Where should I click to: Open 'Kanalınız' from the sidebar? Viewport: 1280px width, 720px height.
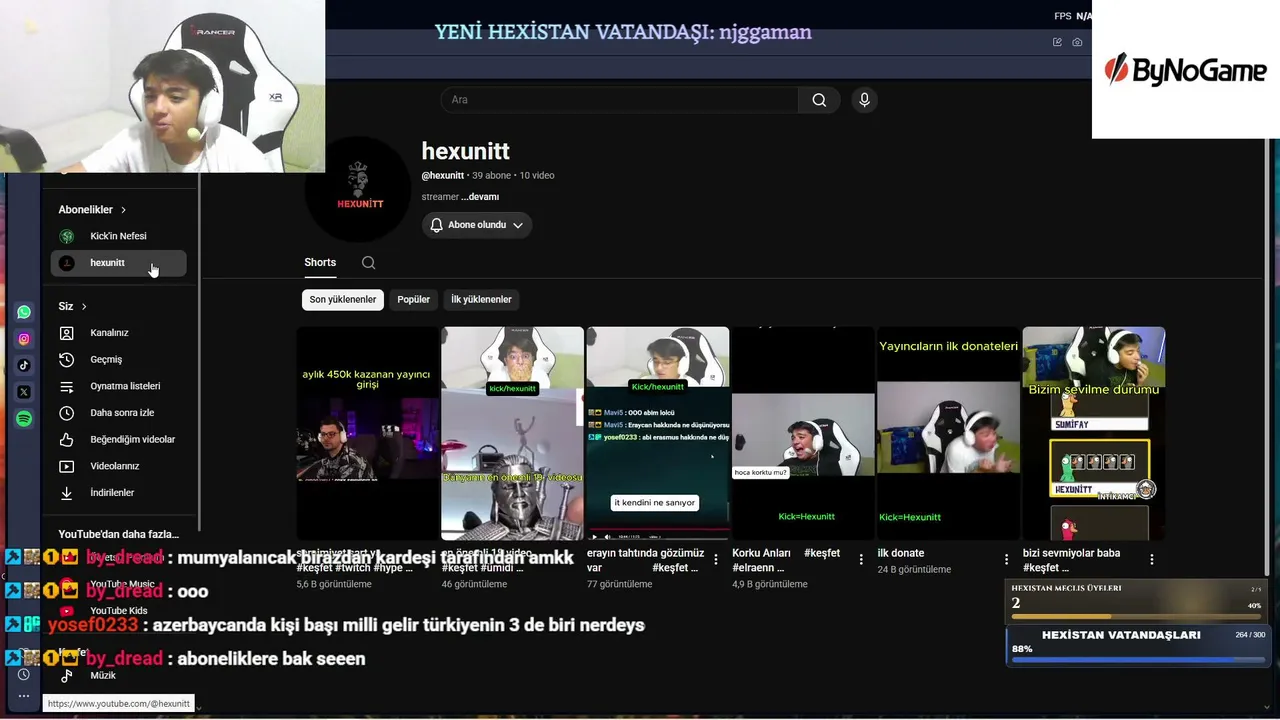(x=118, y=333)
